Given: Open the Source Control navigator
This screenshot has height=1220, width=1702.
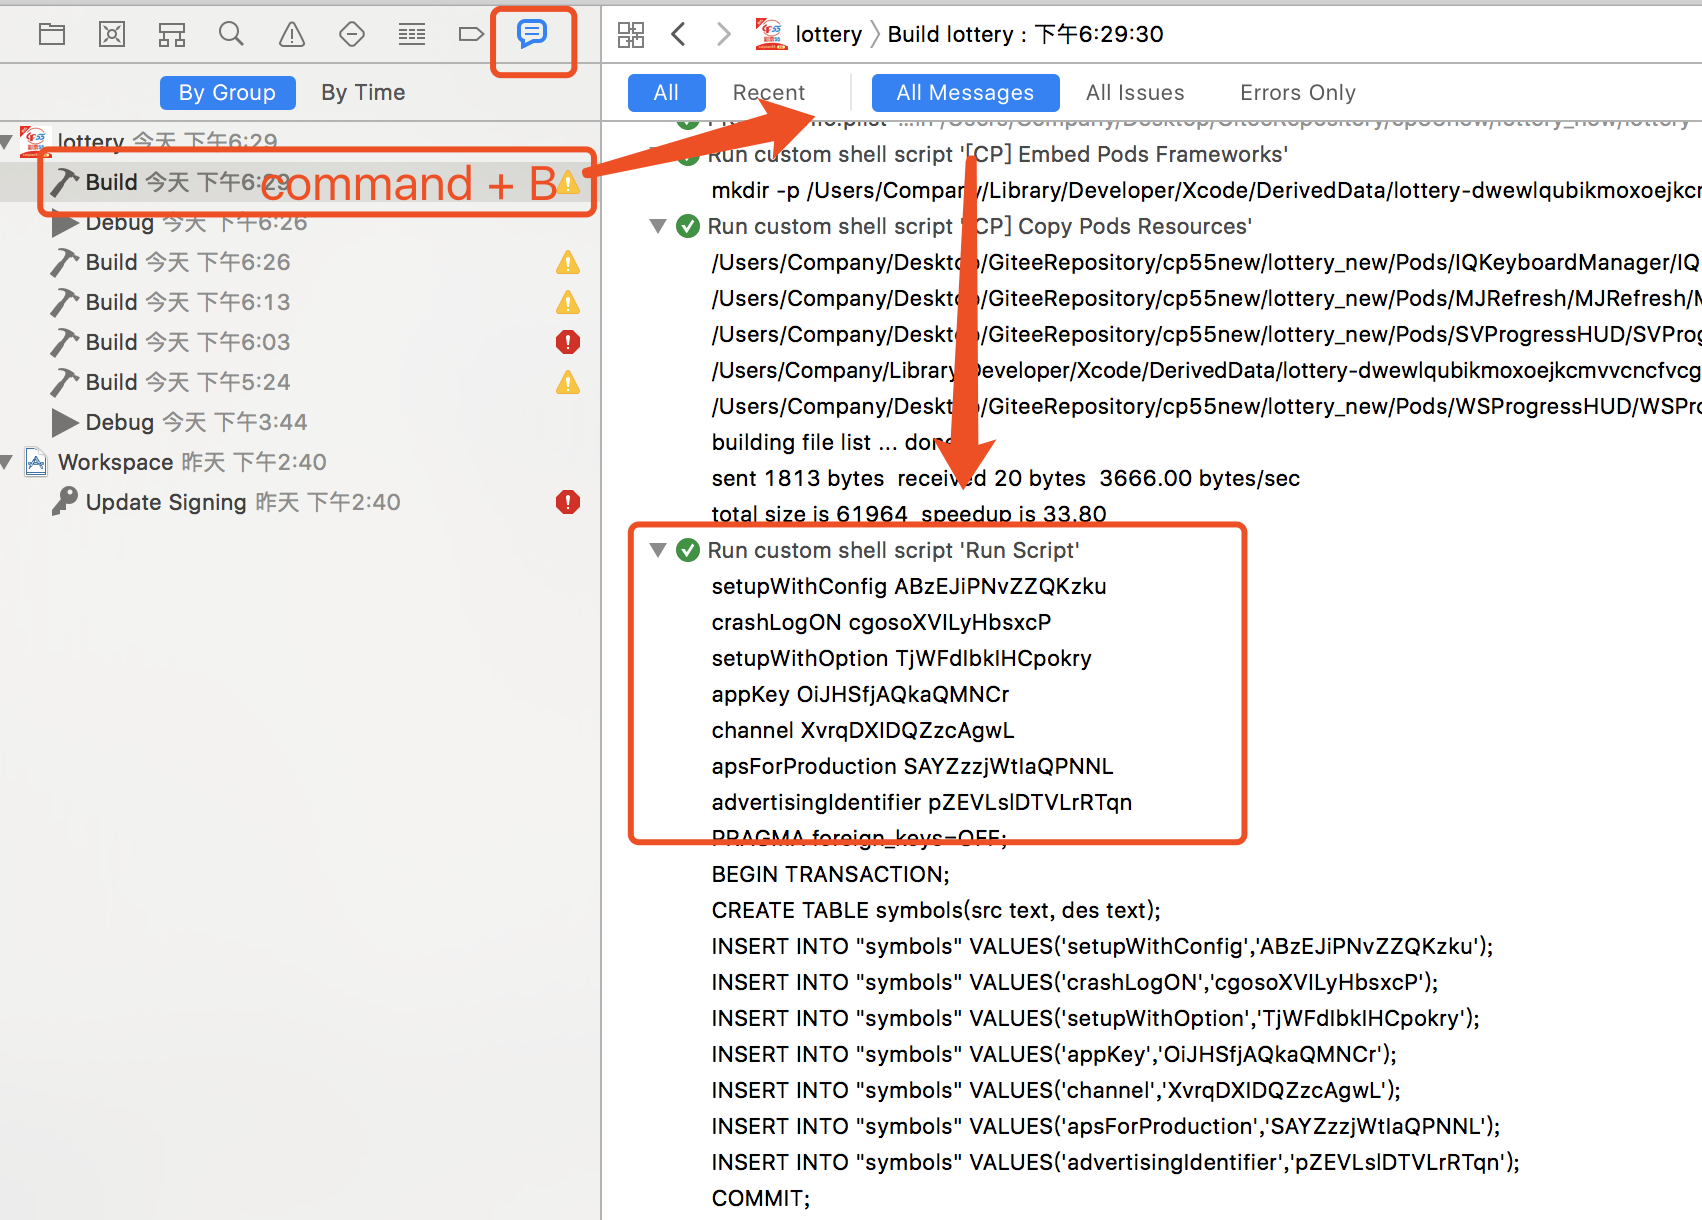Looking at the screenshot, I should 112,35.
